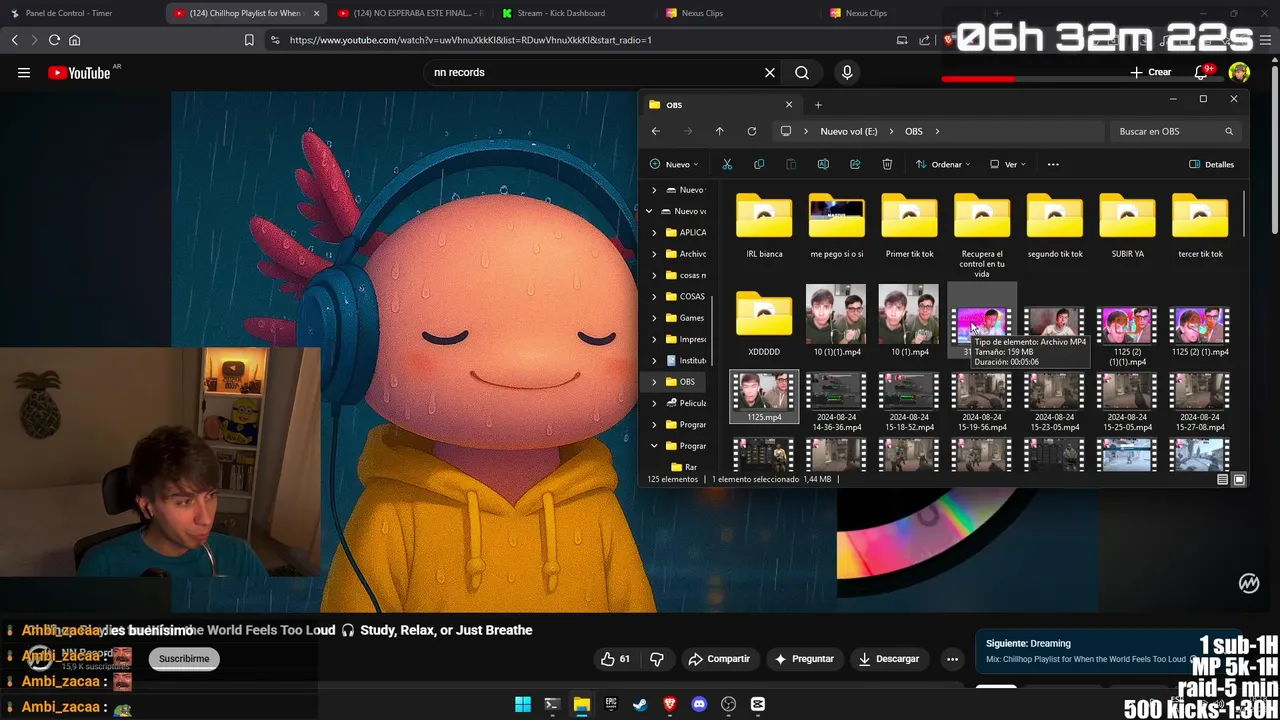Click the Descargar button under the video
The image size is (1280, 720).
[889, 659]
